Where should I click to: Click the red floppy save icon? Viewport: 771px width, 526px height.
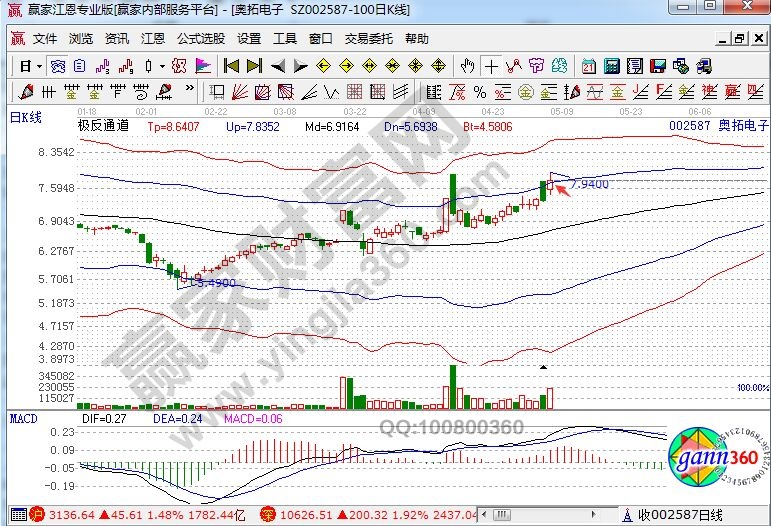(x=658, y=66)
